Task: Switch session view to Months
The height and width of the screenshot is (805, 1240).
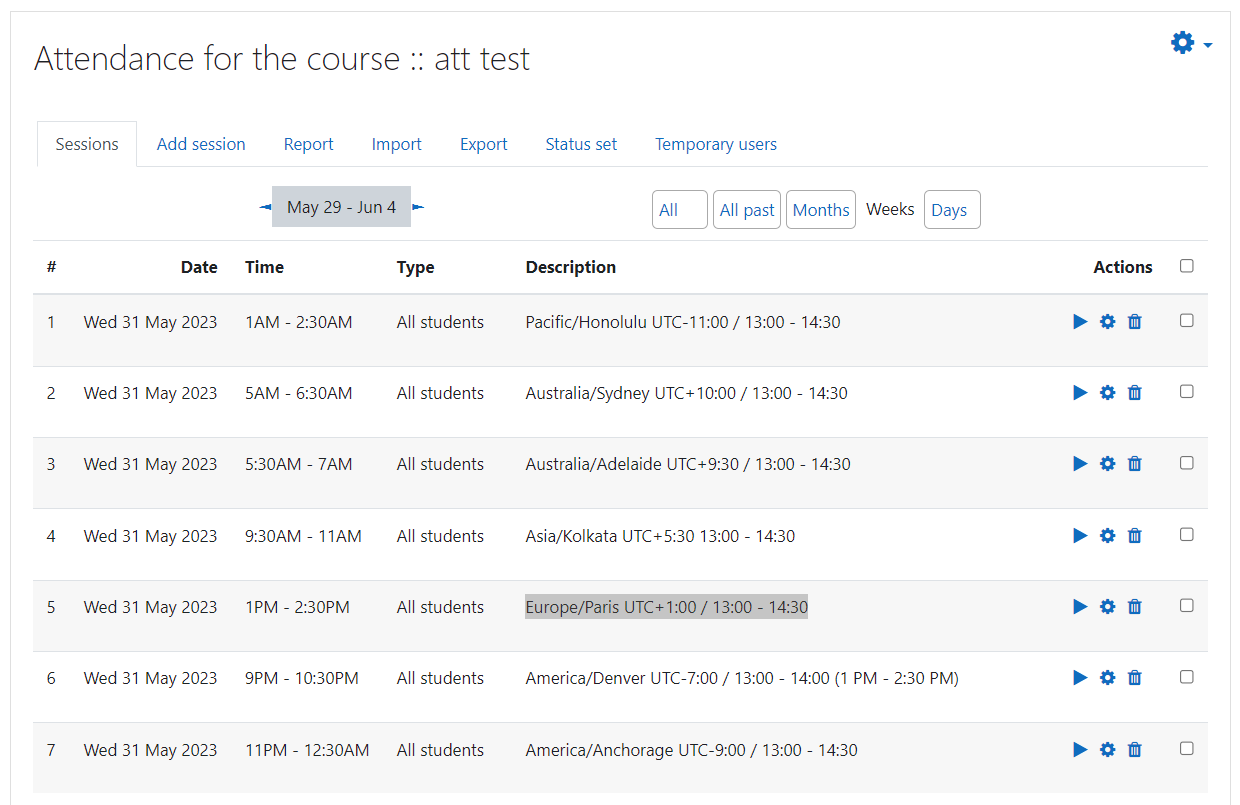Action: point(820,209)
